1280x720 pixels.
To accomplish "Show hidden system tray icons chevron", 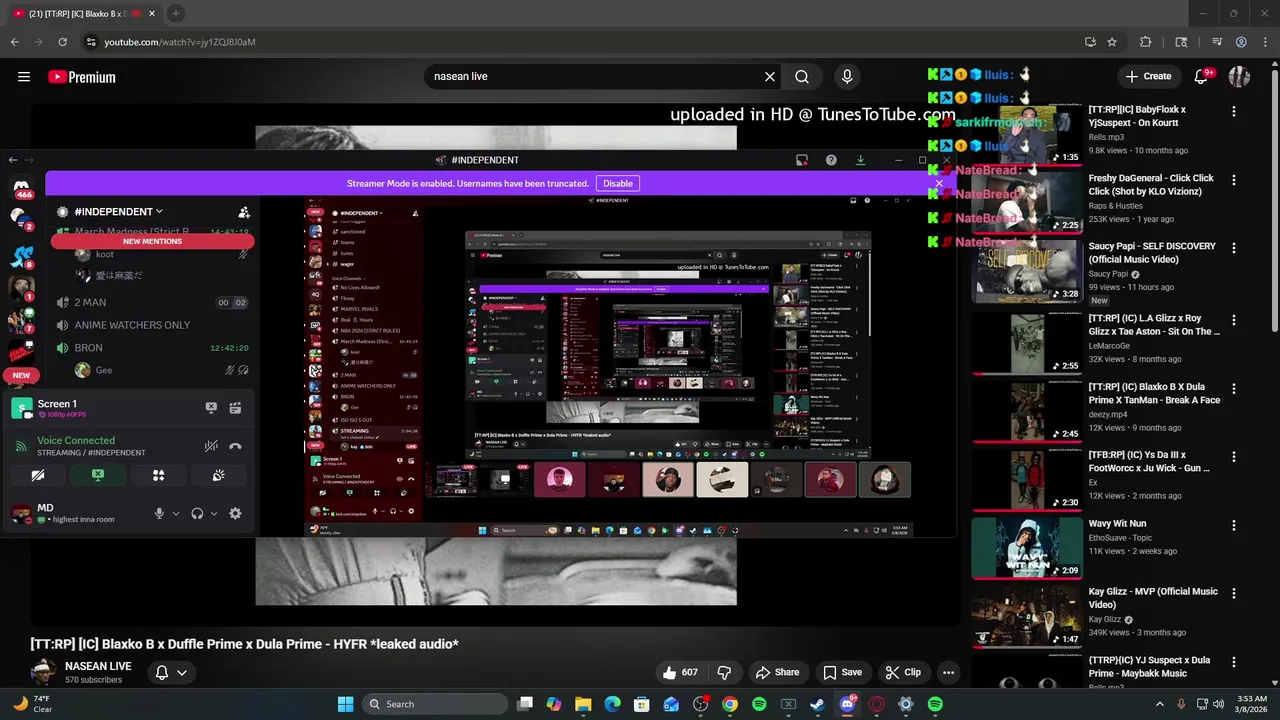I will pos(1161,704).
